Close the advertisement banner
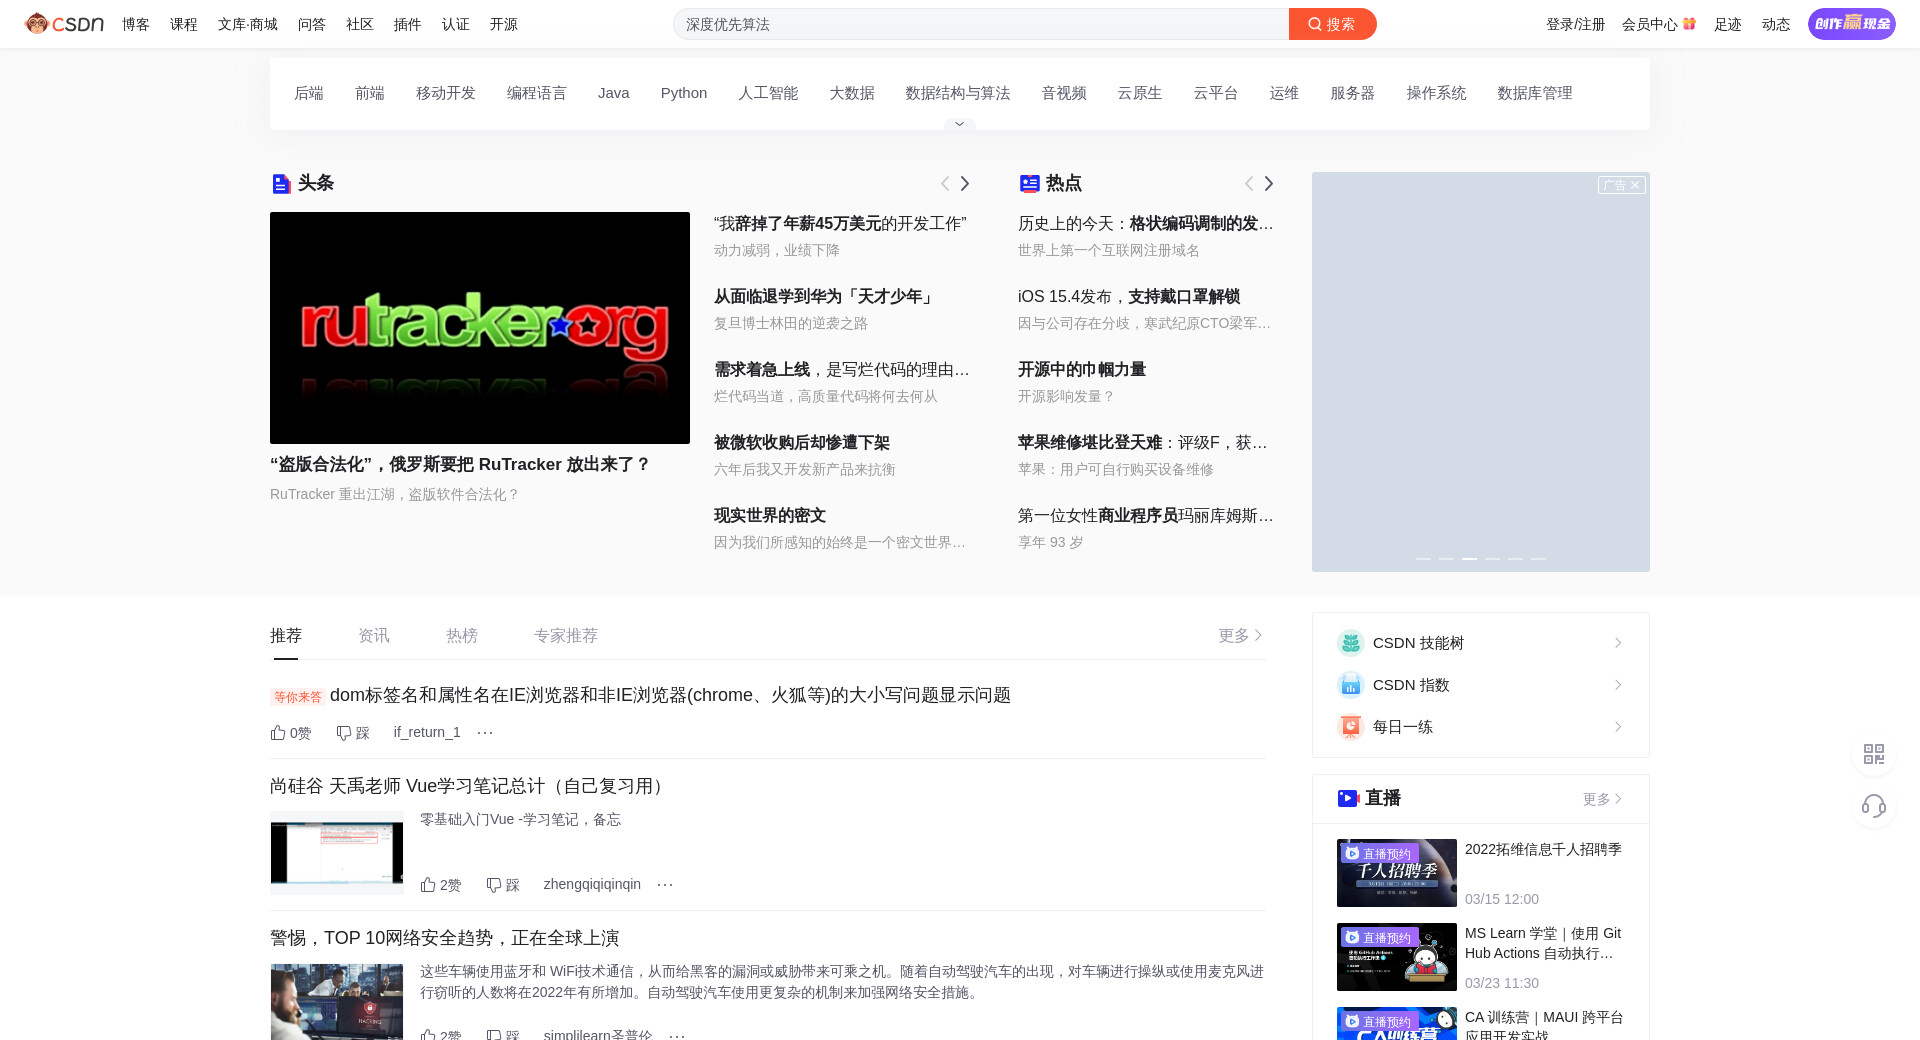1920x1040 pixels. (1634, 185)
